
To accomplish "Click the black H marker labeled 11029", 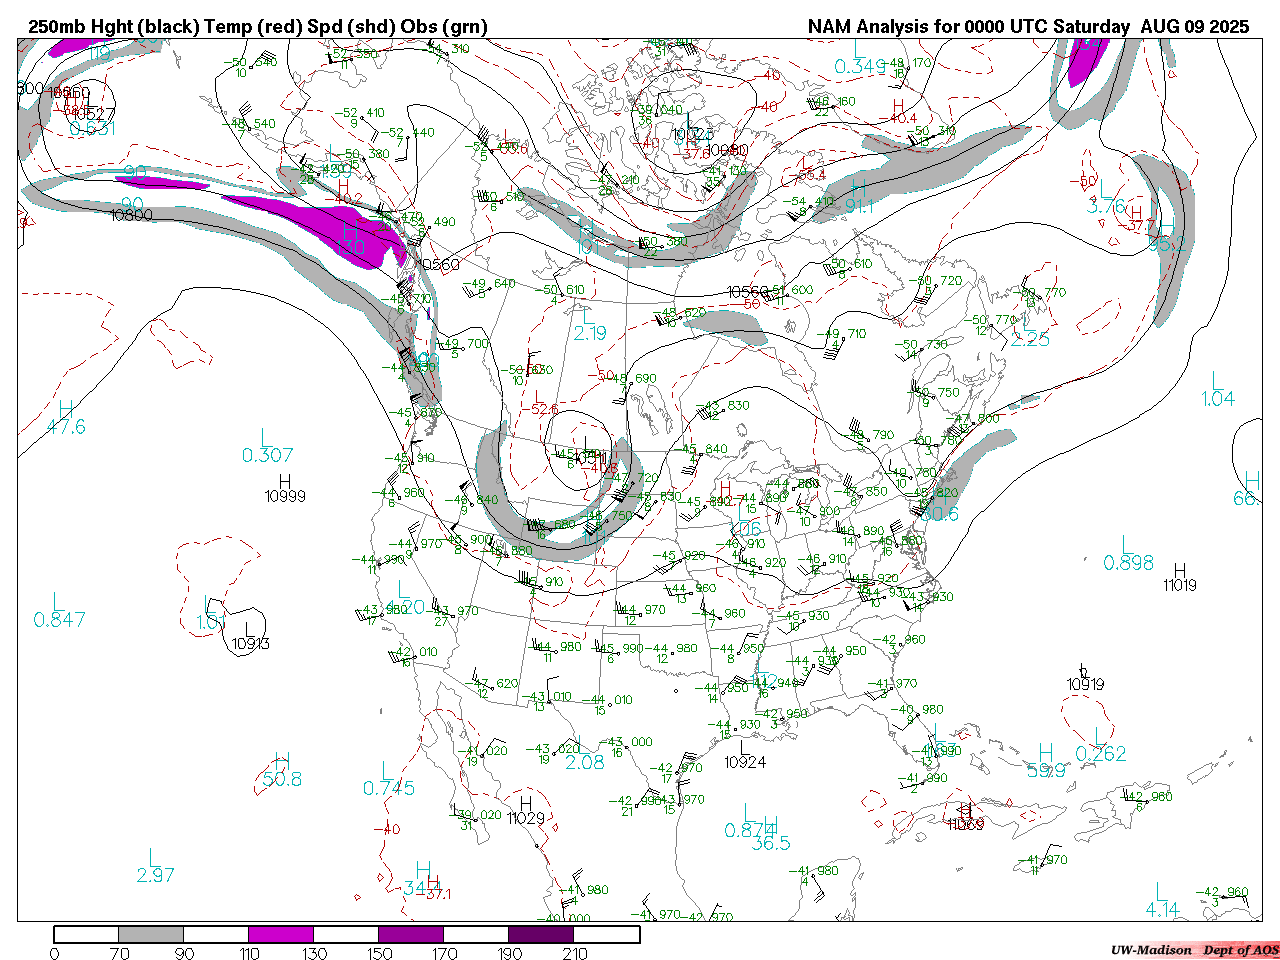I will [526, 804].
